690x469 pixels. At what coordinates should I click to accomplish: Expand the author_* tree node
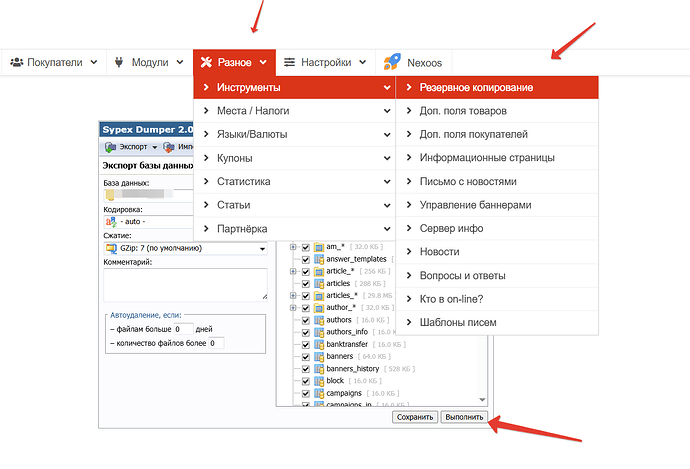coord(293,308)
